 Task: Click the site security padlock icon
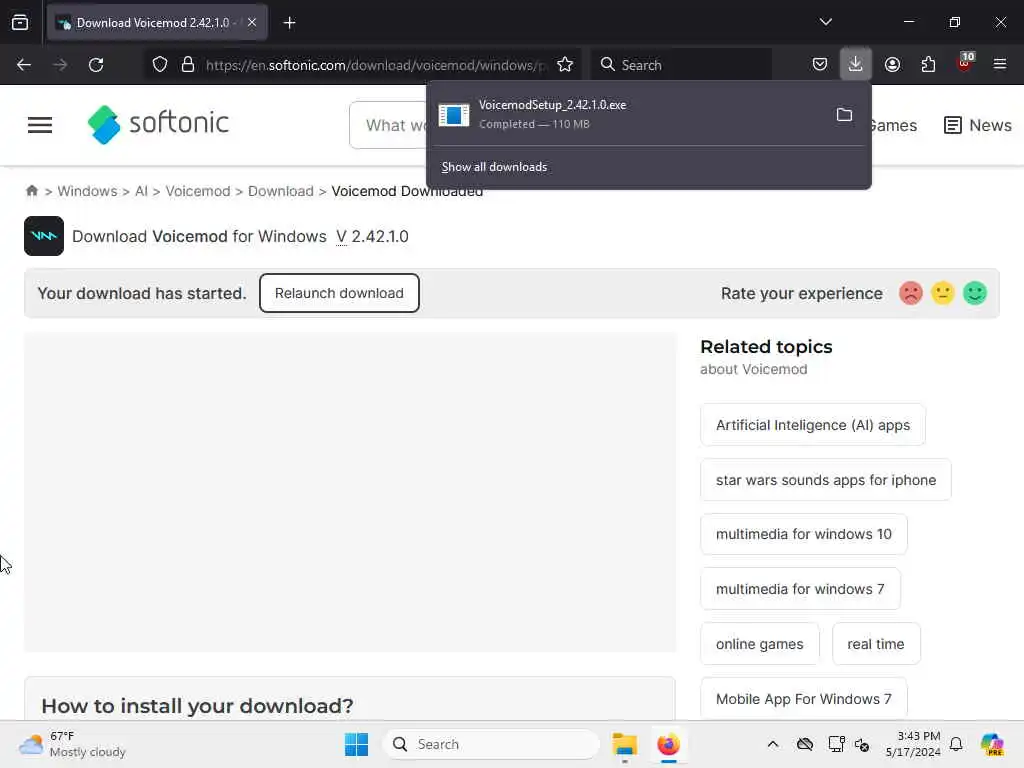coord(188,65)
